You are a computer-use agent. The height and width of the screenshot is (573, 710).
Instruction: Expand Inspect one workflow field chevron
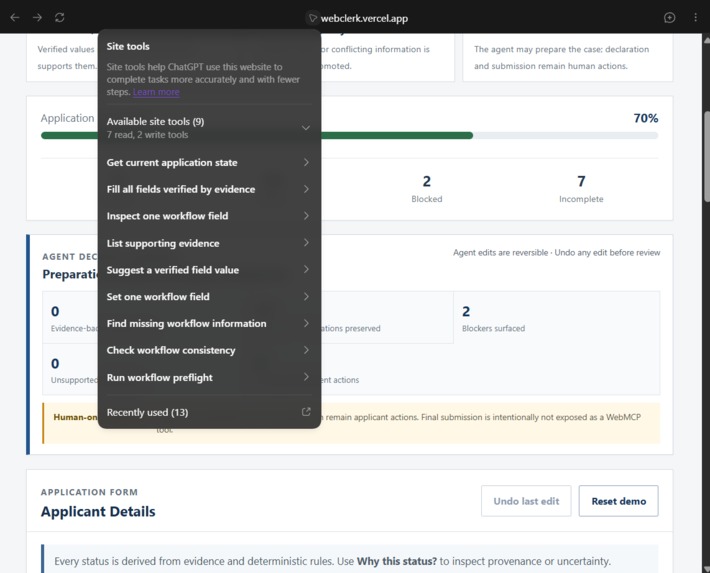(306, 216)
